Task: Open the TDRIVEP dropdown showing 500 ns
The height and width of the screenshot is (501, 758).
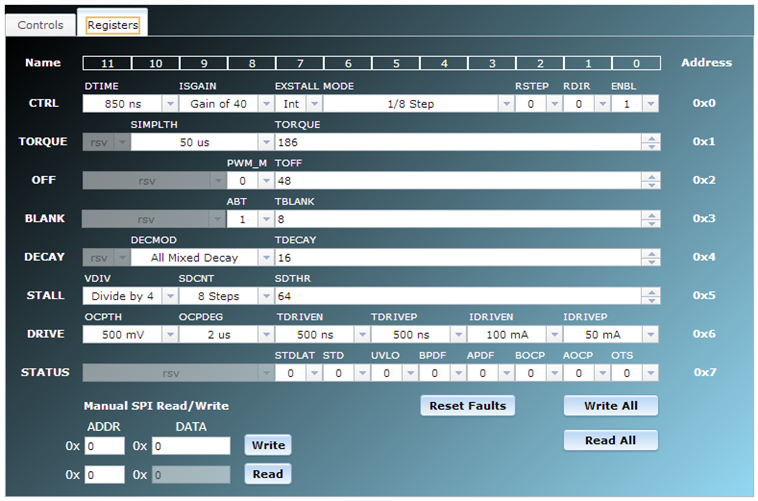Action: [x=418, y=334]
